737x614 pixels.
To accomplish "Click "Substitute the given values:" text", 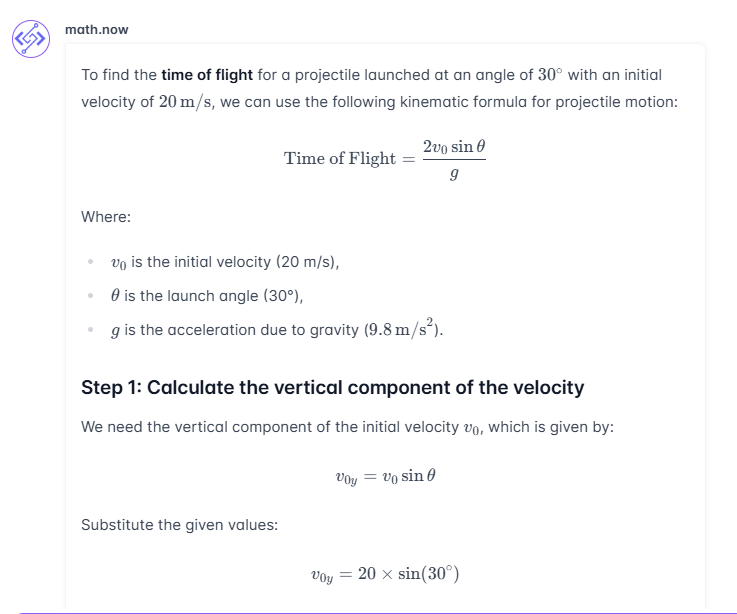I will tap(178, 524).
